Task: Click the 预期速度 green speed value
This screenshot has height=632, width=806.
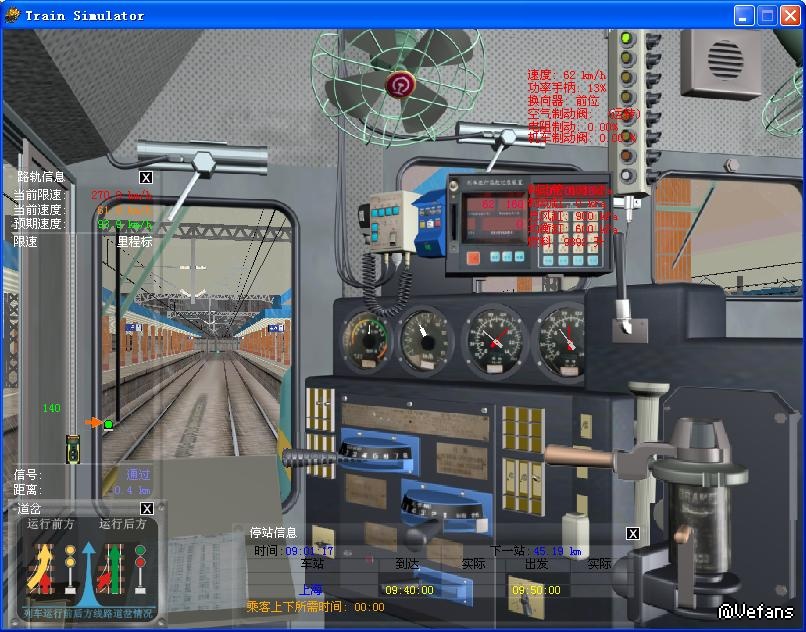Action: click(x=125, y=224)
